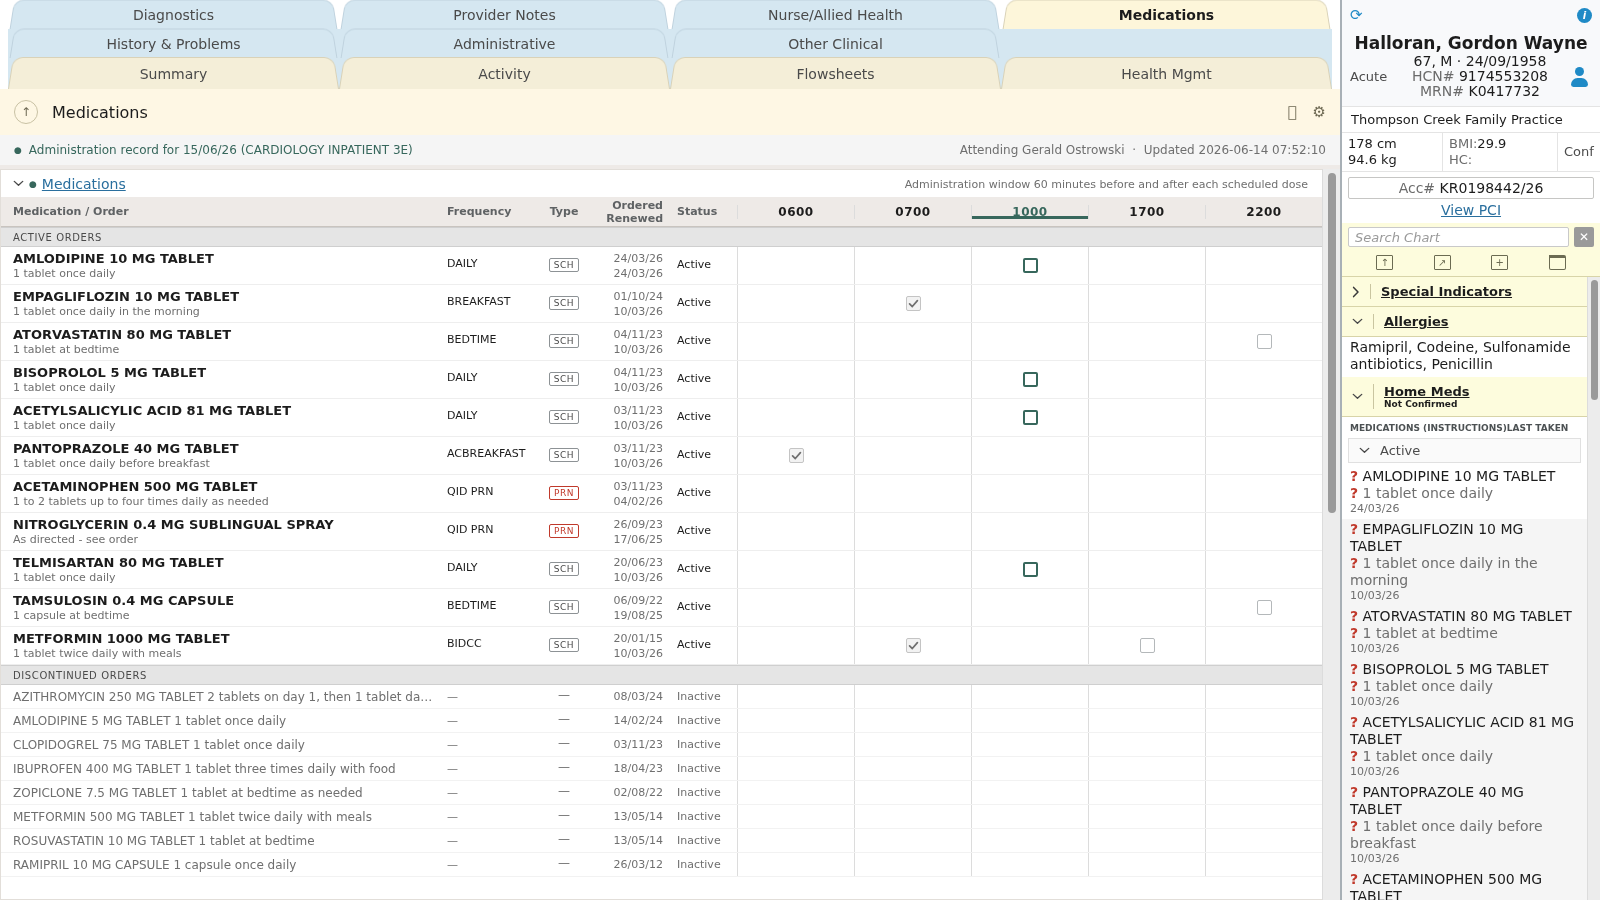Image resolution: width=1600 pixels, height=900 pixels.
Task: Toggle the 0700 checkbox for Empagliflozin 10 mg
Action: tap(913, 303)
